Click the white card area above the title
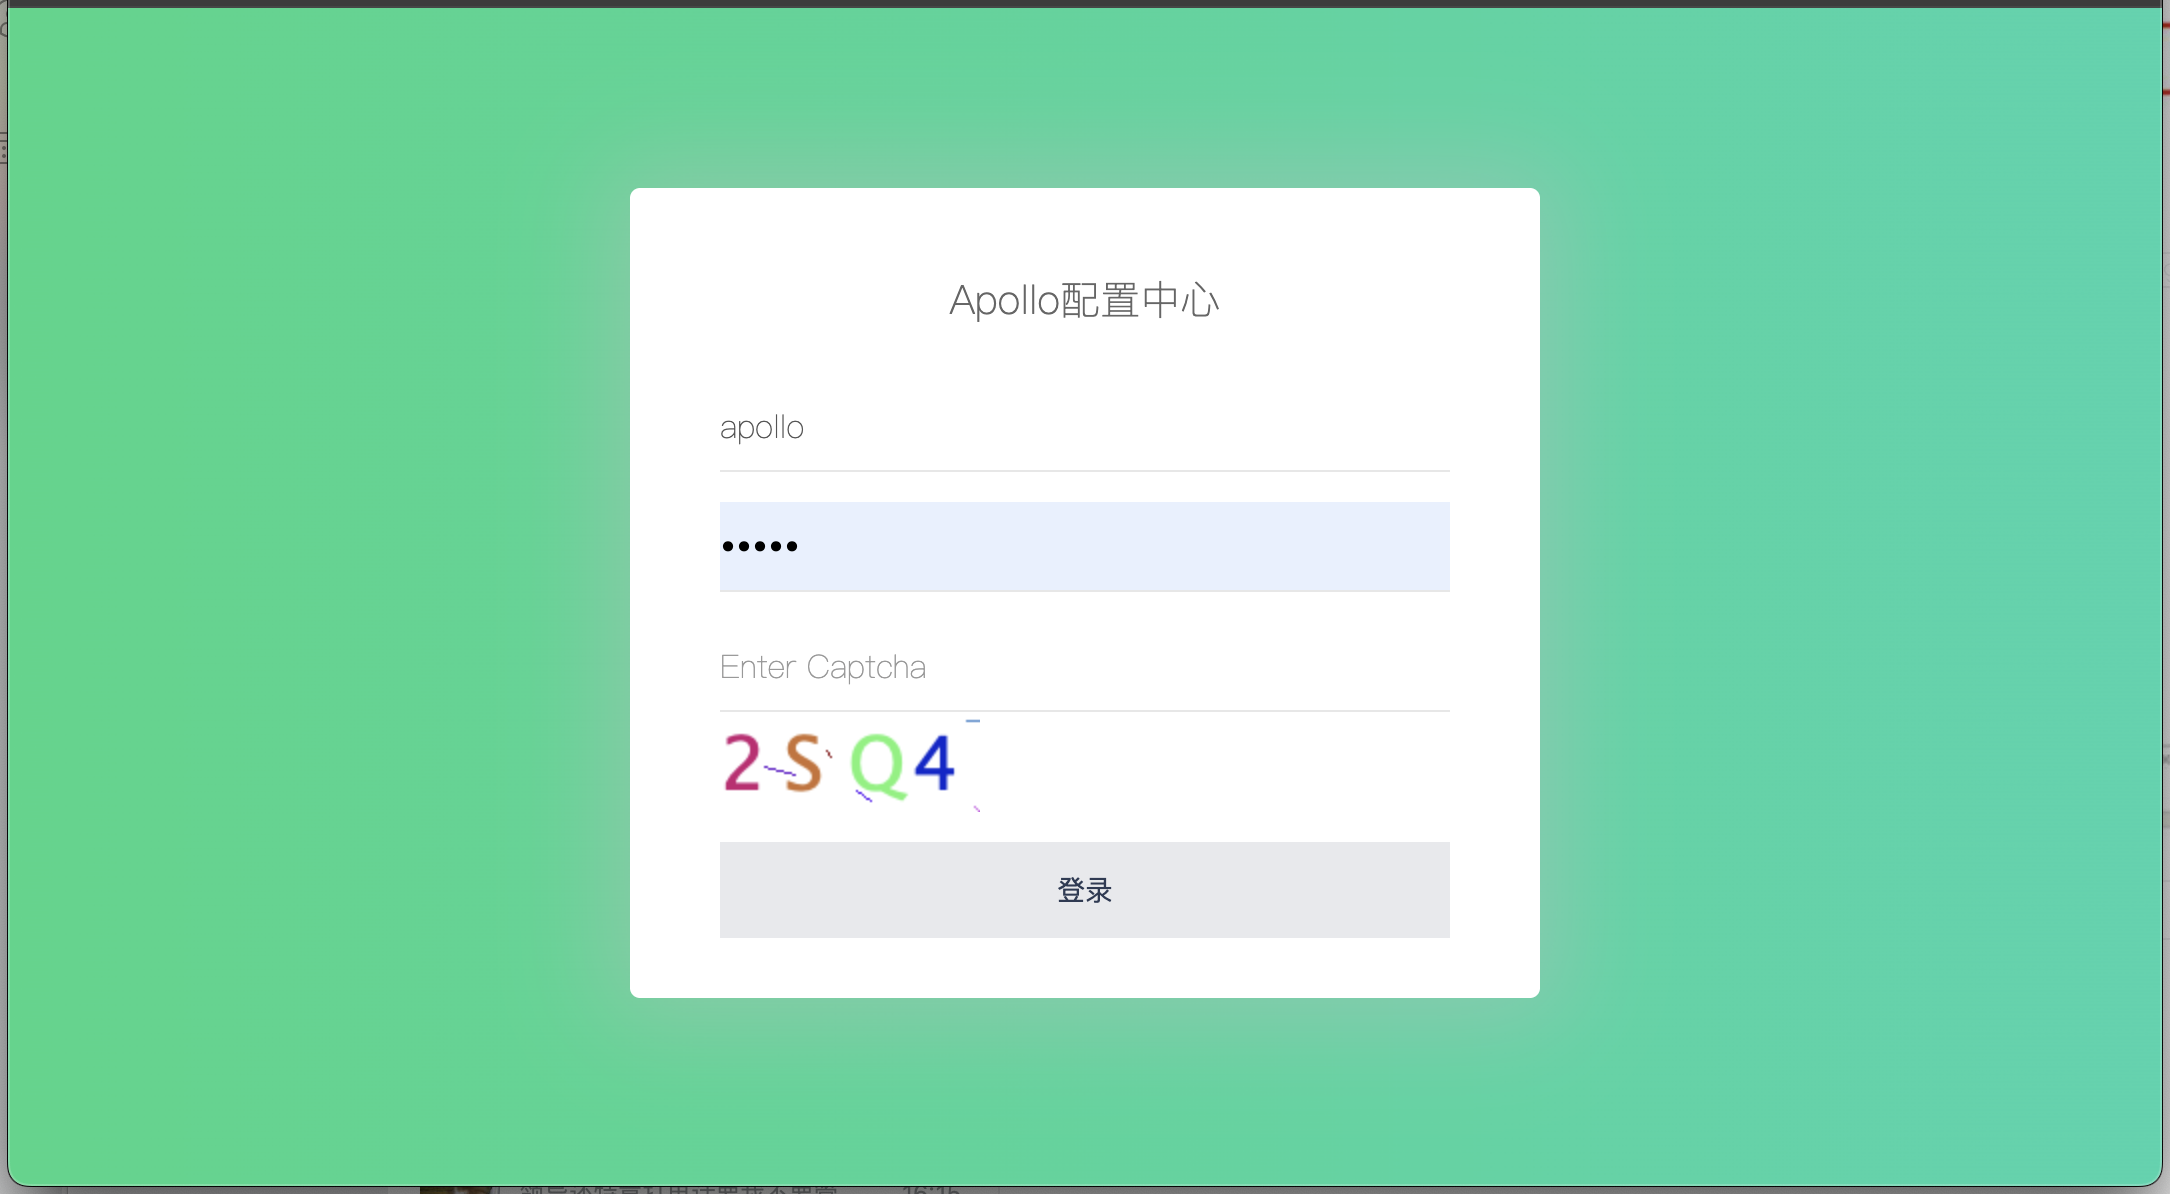 (x=1084, y=230)
